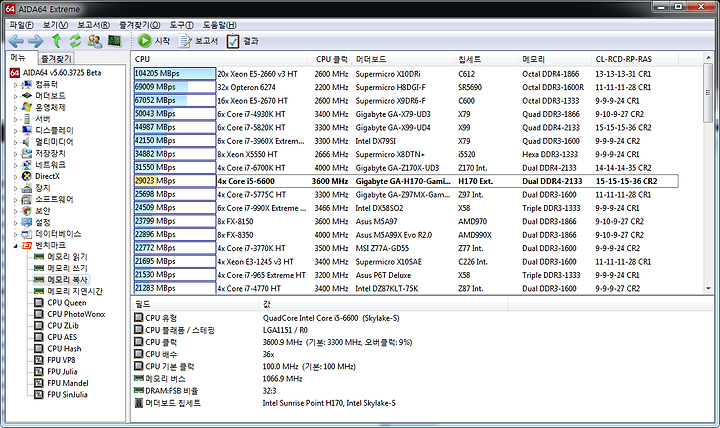The image size is (720, 428).
Task: Click the results list scroll down arrow
Action: (708, 288)
